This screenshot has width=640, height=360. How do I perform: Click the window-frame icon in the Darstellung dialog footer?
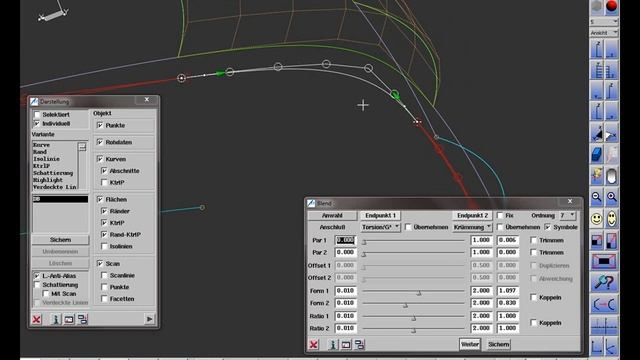(x=69, y=320)
